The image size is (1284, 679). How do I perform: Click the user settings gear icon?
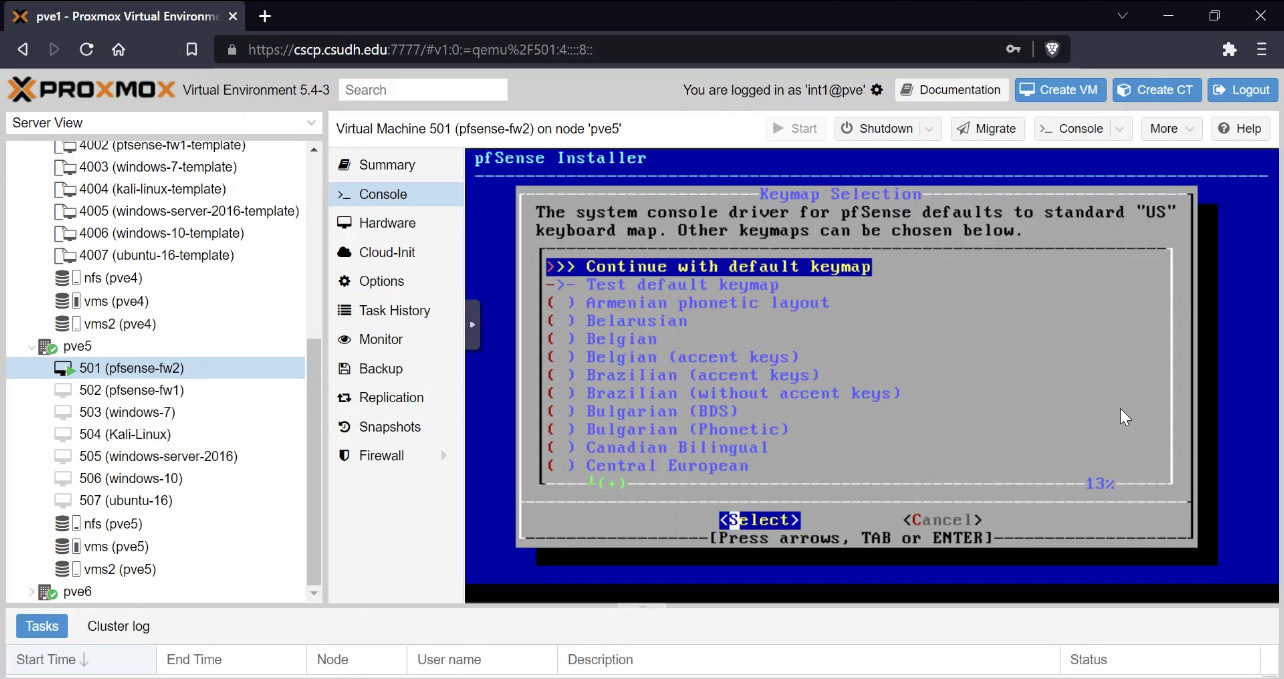[877, 90]
